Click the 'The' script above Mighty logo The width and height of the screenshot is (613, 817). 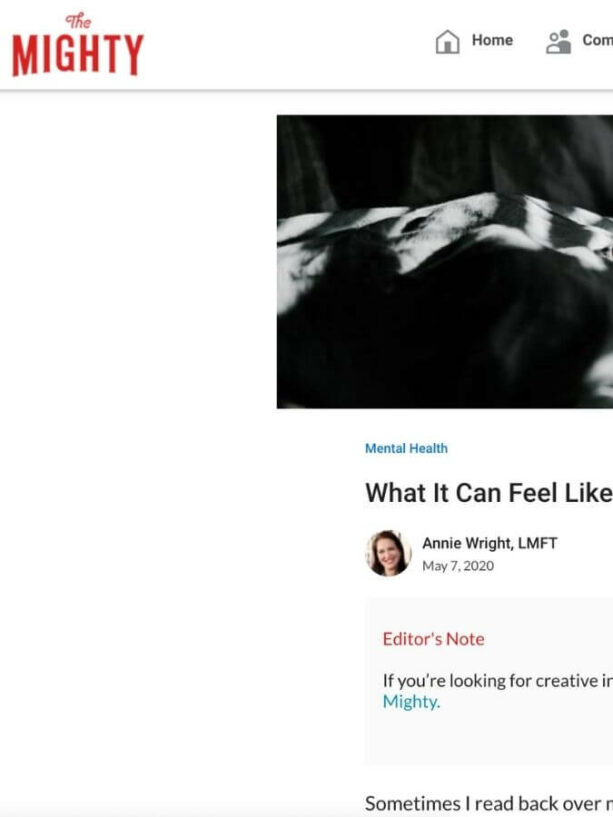point(78,21)
